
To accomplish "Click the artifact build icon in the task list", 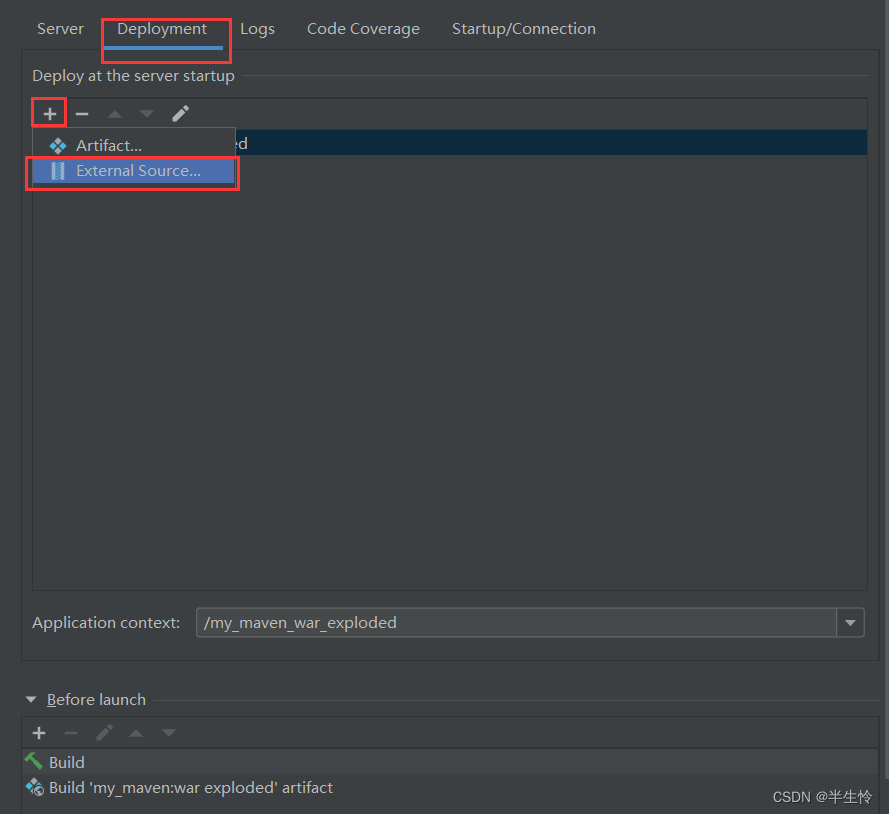I will [35, 787].
